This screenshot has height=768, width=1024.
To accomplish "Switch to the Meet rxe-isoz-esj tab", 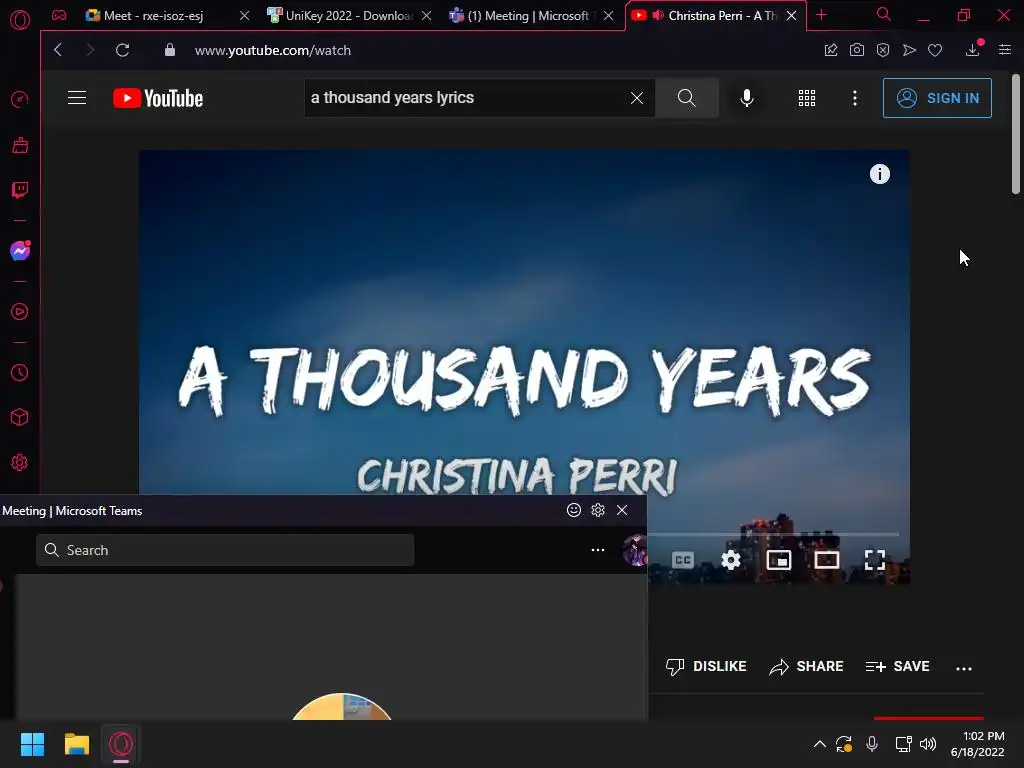I will 154,16.
